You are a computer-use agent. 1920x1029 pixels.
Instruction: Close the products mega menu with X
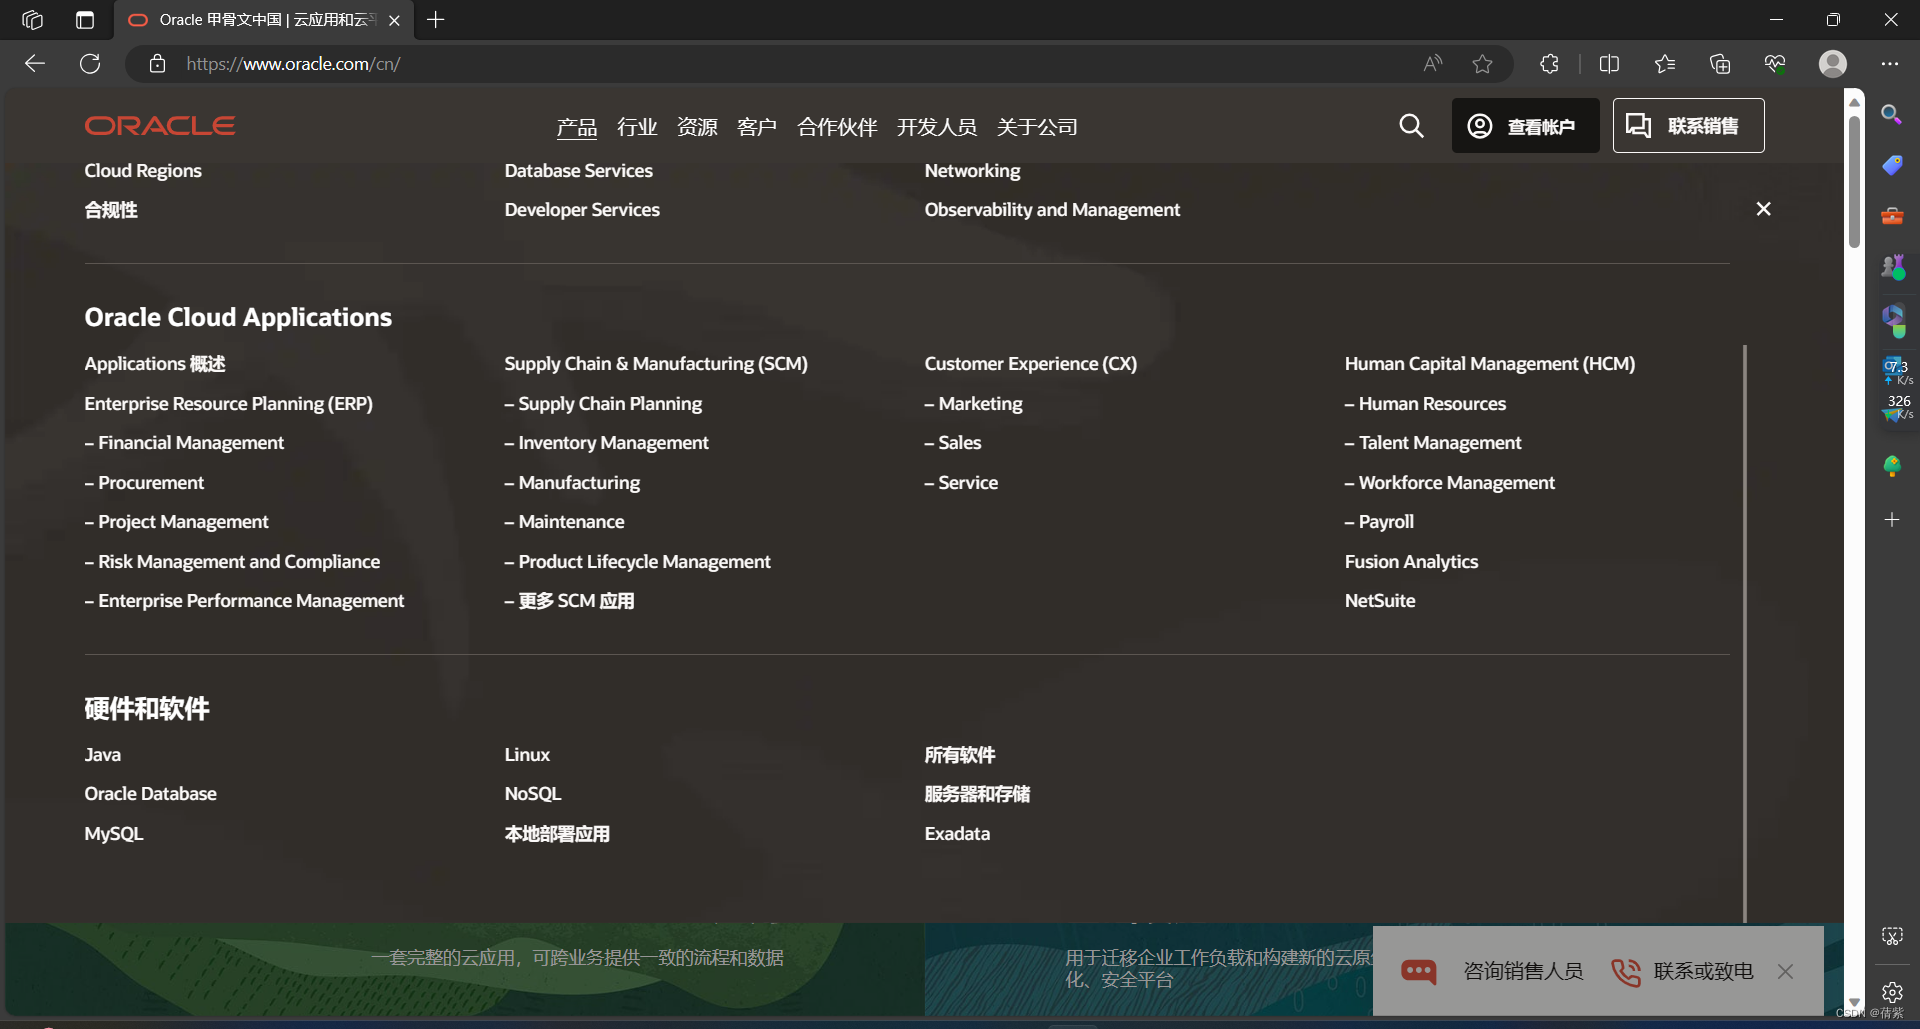point(1763,209)
